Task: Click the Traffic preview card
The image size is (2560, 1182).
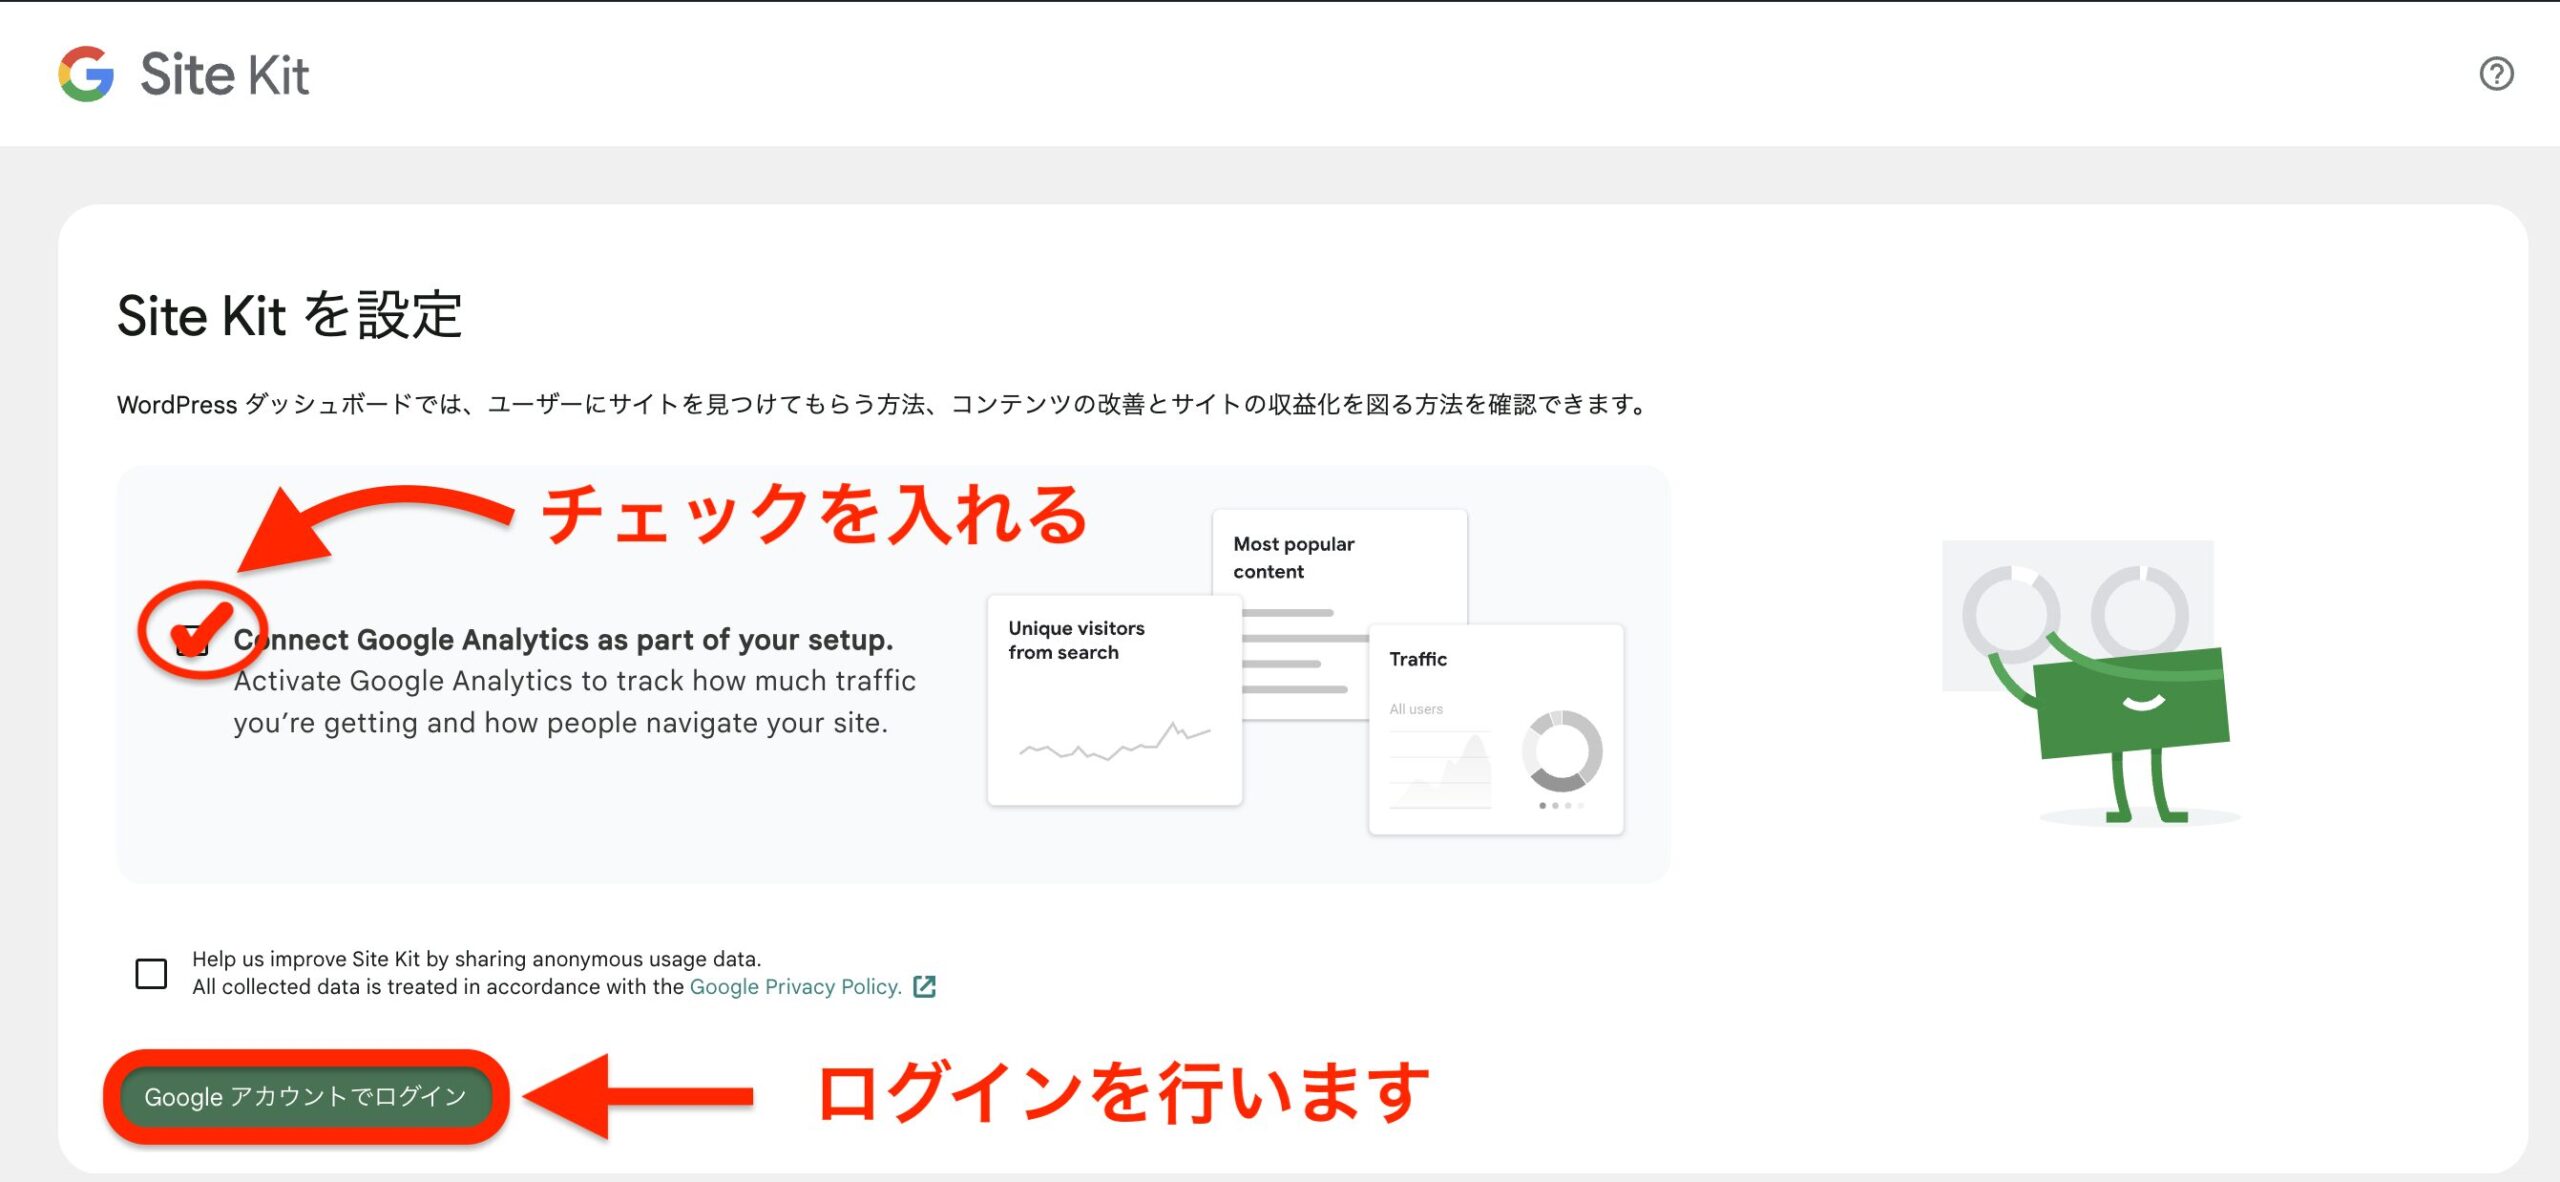Action: 1496,729
